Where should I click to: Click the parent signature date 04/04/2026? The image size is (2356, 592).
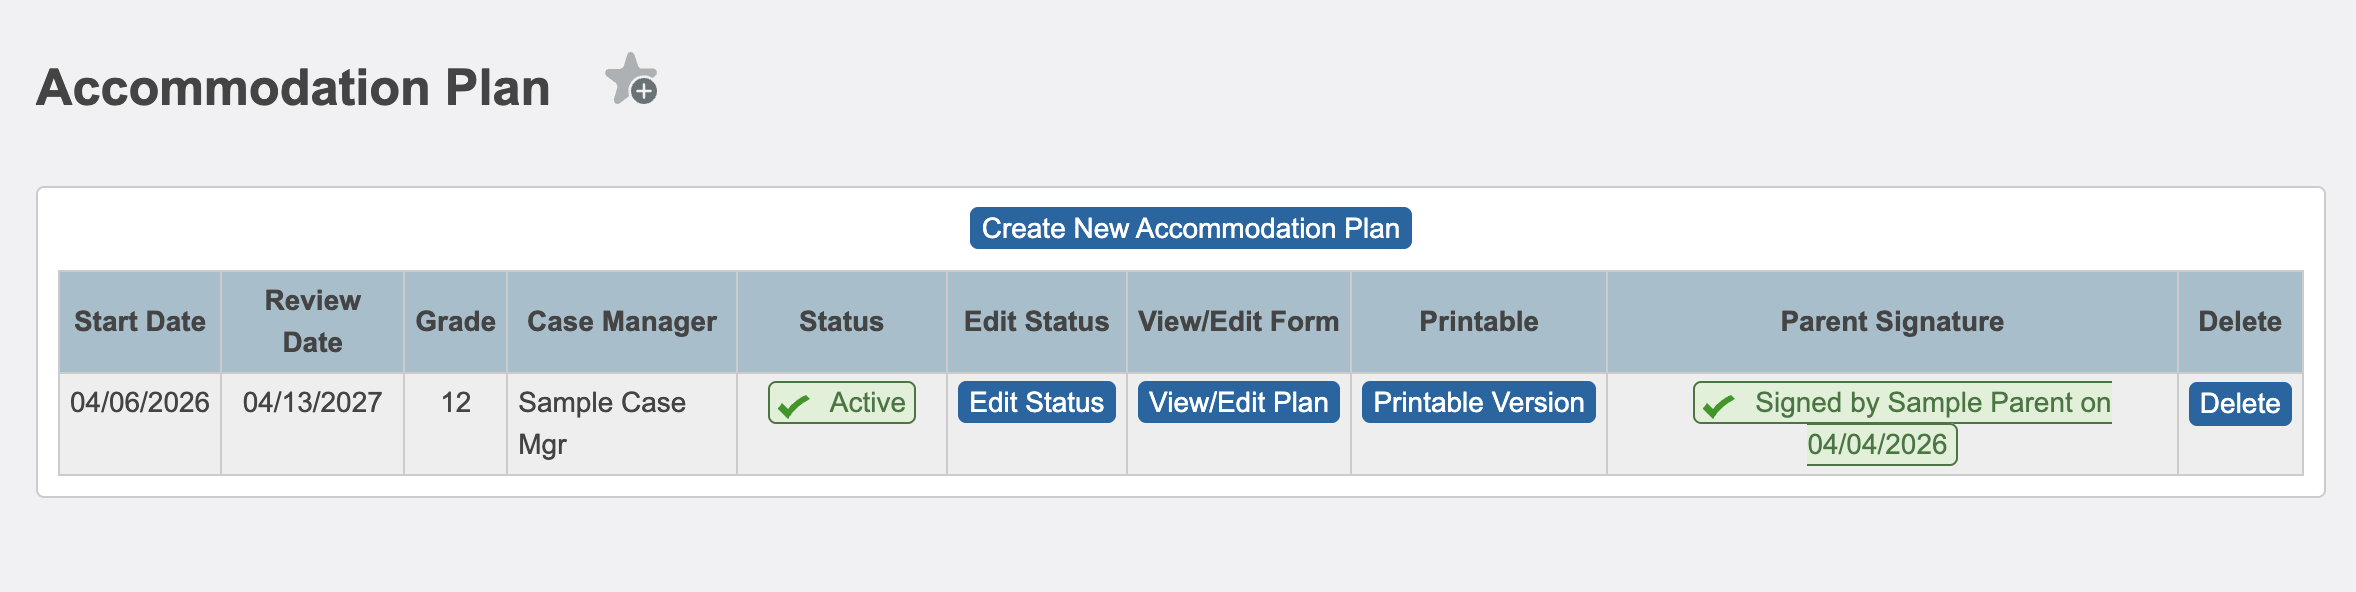coord(1877,445)
